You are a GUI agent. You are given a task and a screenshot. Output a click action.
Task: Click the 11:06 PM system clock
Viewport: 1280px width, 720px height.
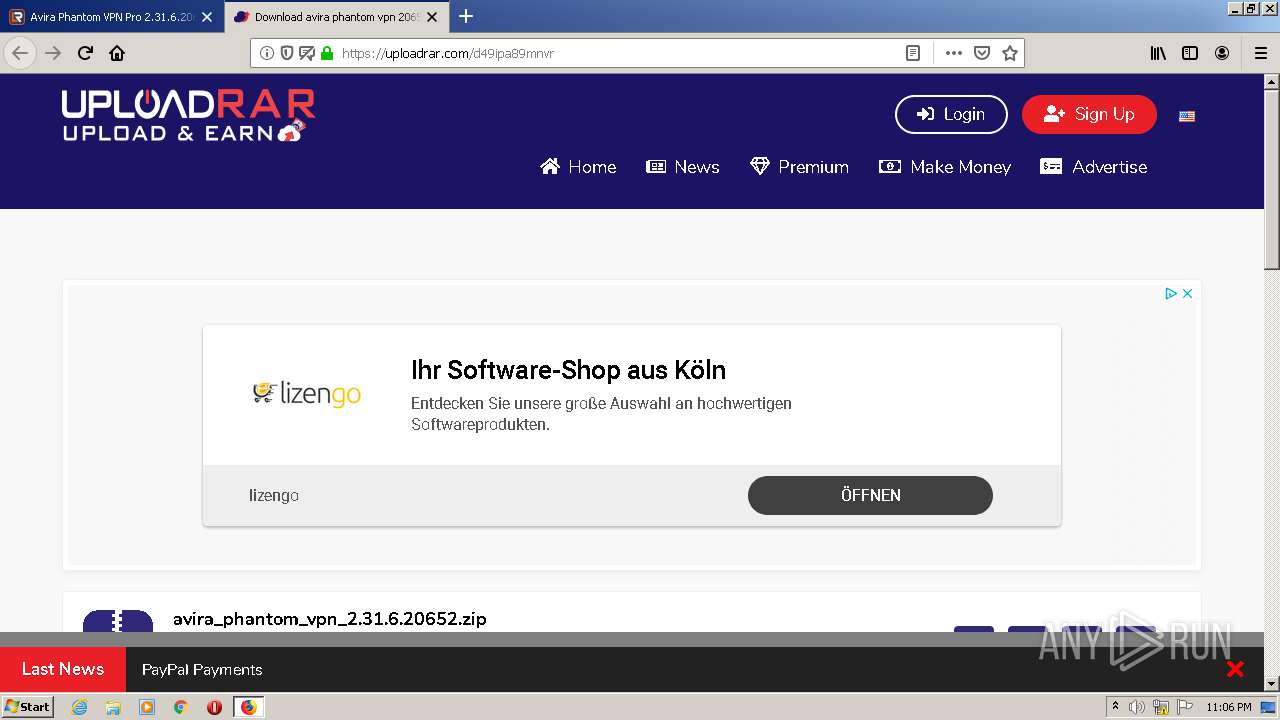pos(1229,707)
